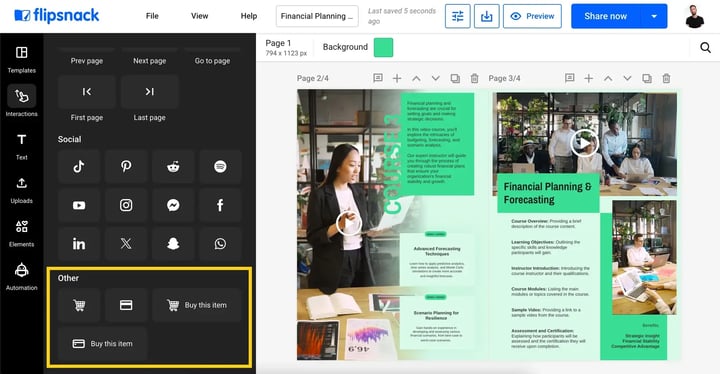The height and width of the screenshot is (374, 720).
Task: Add a new page after Page 3/4
Action: click(588, 78)
